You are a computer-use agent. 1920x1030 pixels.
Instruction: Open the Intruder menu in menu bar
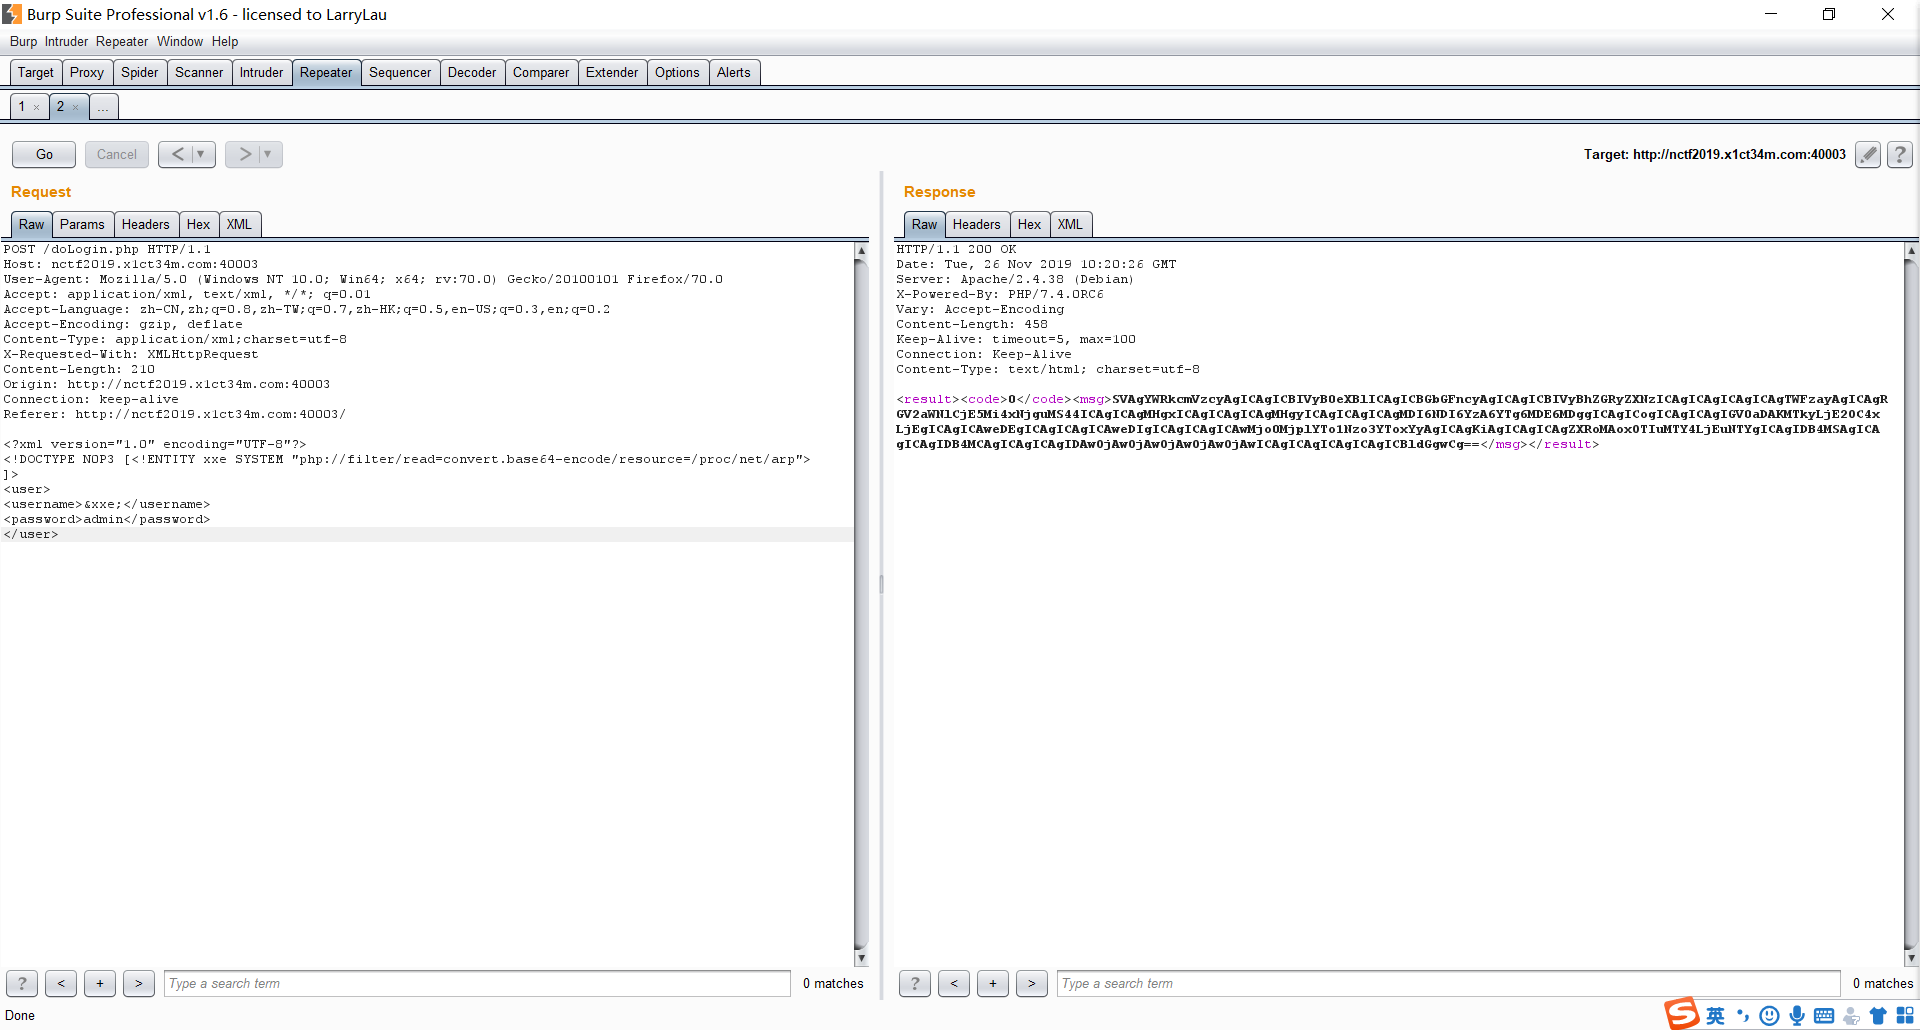point(66,42)
